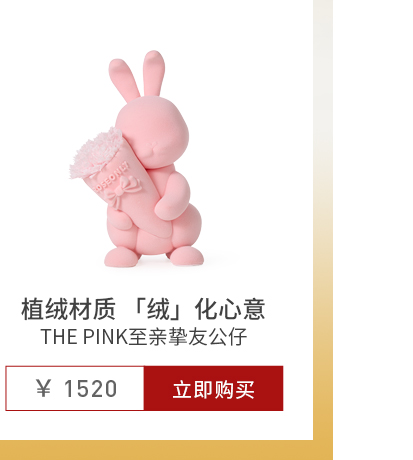Click the bunny's left ear
The width and height of the screenshot is (413, 460).
point(124,80)
